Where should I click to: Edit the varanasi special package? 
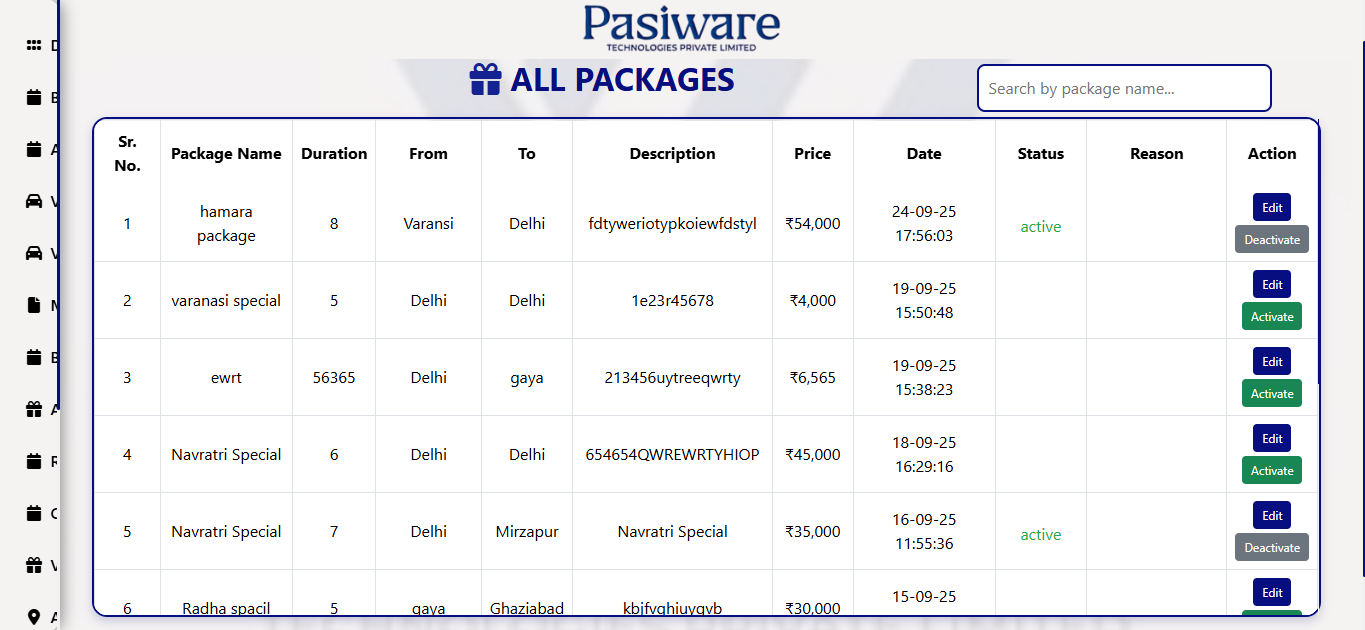(x=1271, y=284)
